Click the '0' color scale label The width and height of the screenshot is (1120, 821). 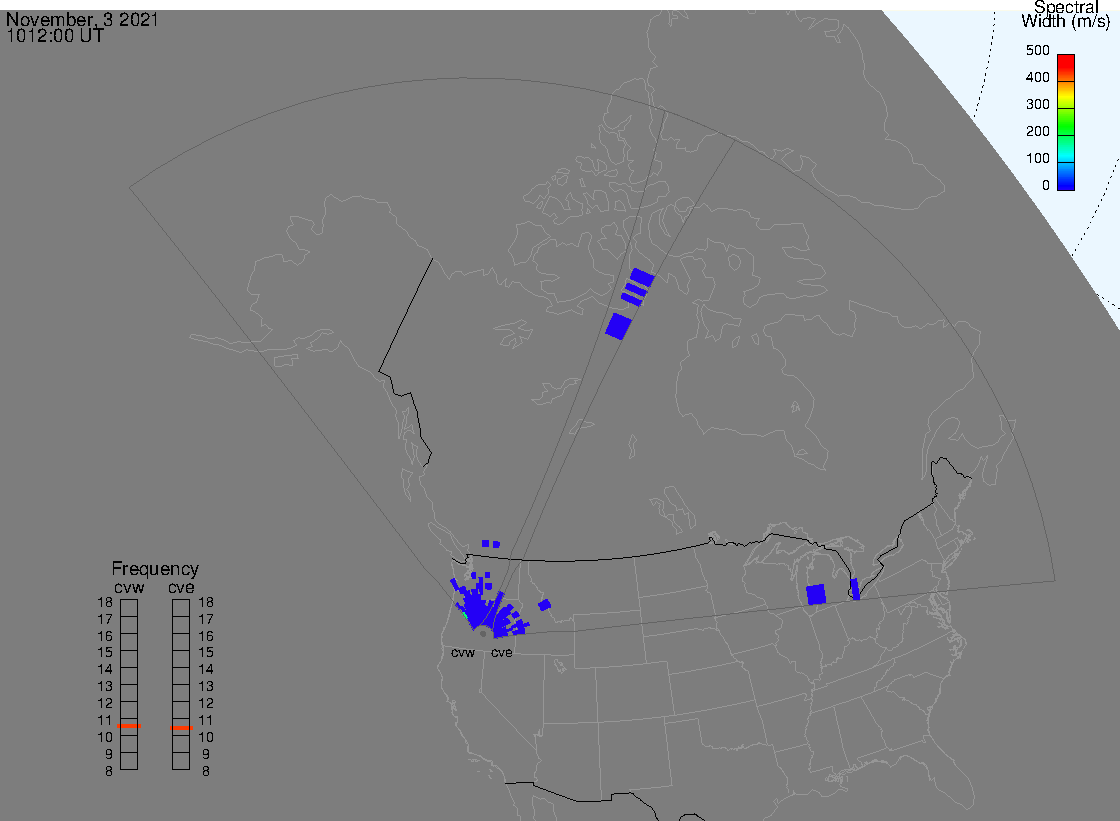[1046, 186]
